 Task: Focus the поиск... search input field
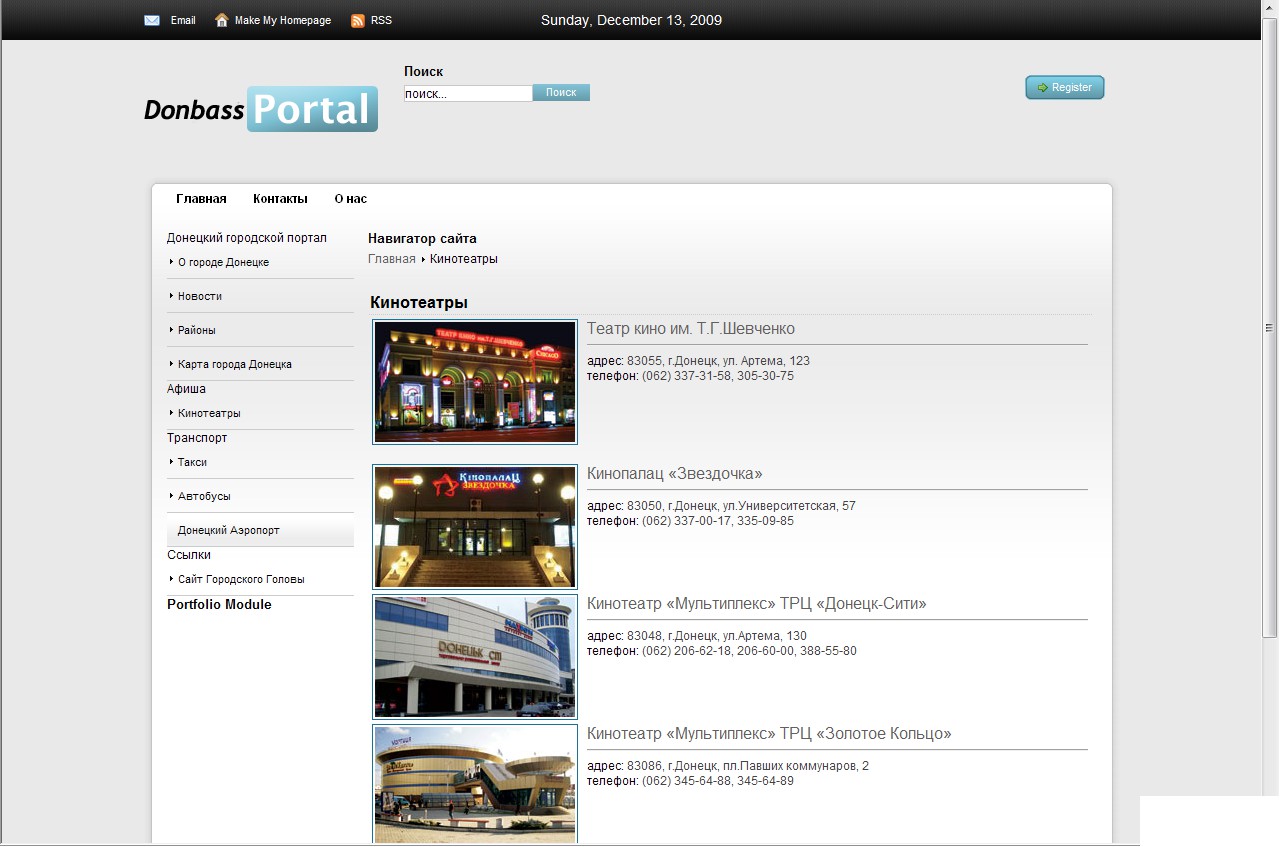pyautogui.click(x=468, y=93)
